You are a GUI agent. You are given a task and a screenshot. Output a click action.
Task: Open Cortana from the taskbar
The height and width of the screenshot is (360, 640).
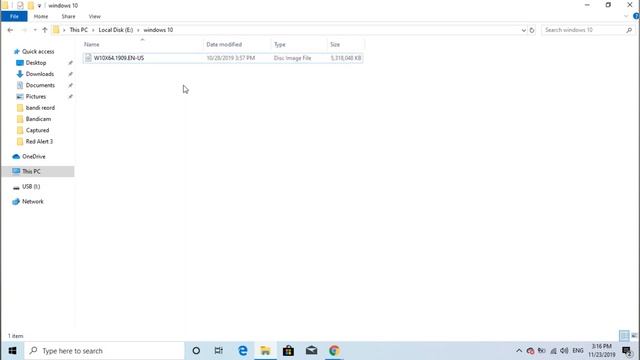click(x=196, y=351)
